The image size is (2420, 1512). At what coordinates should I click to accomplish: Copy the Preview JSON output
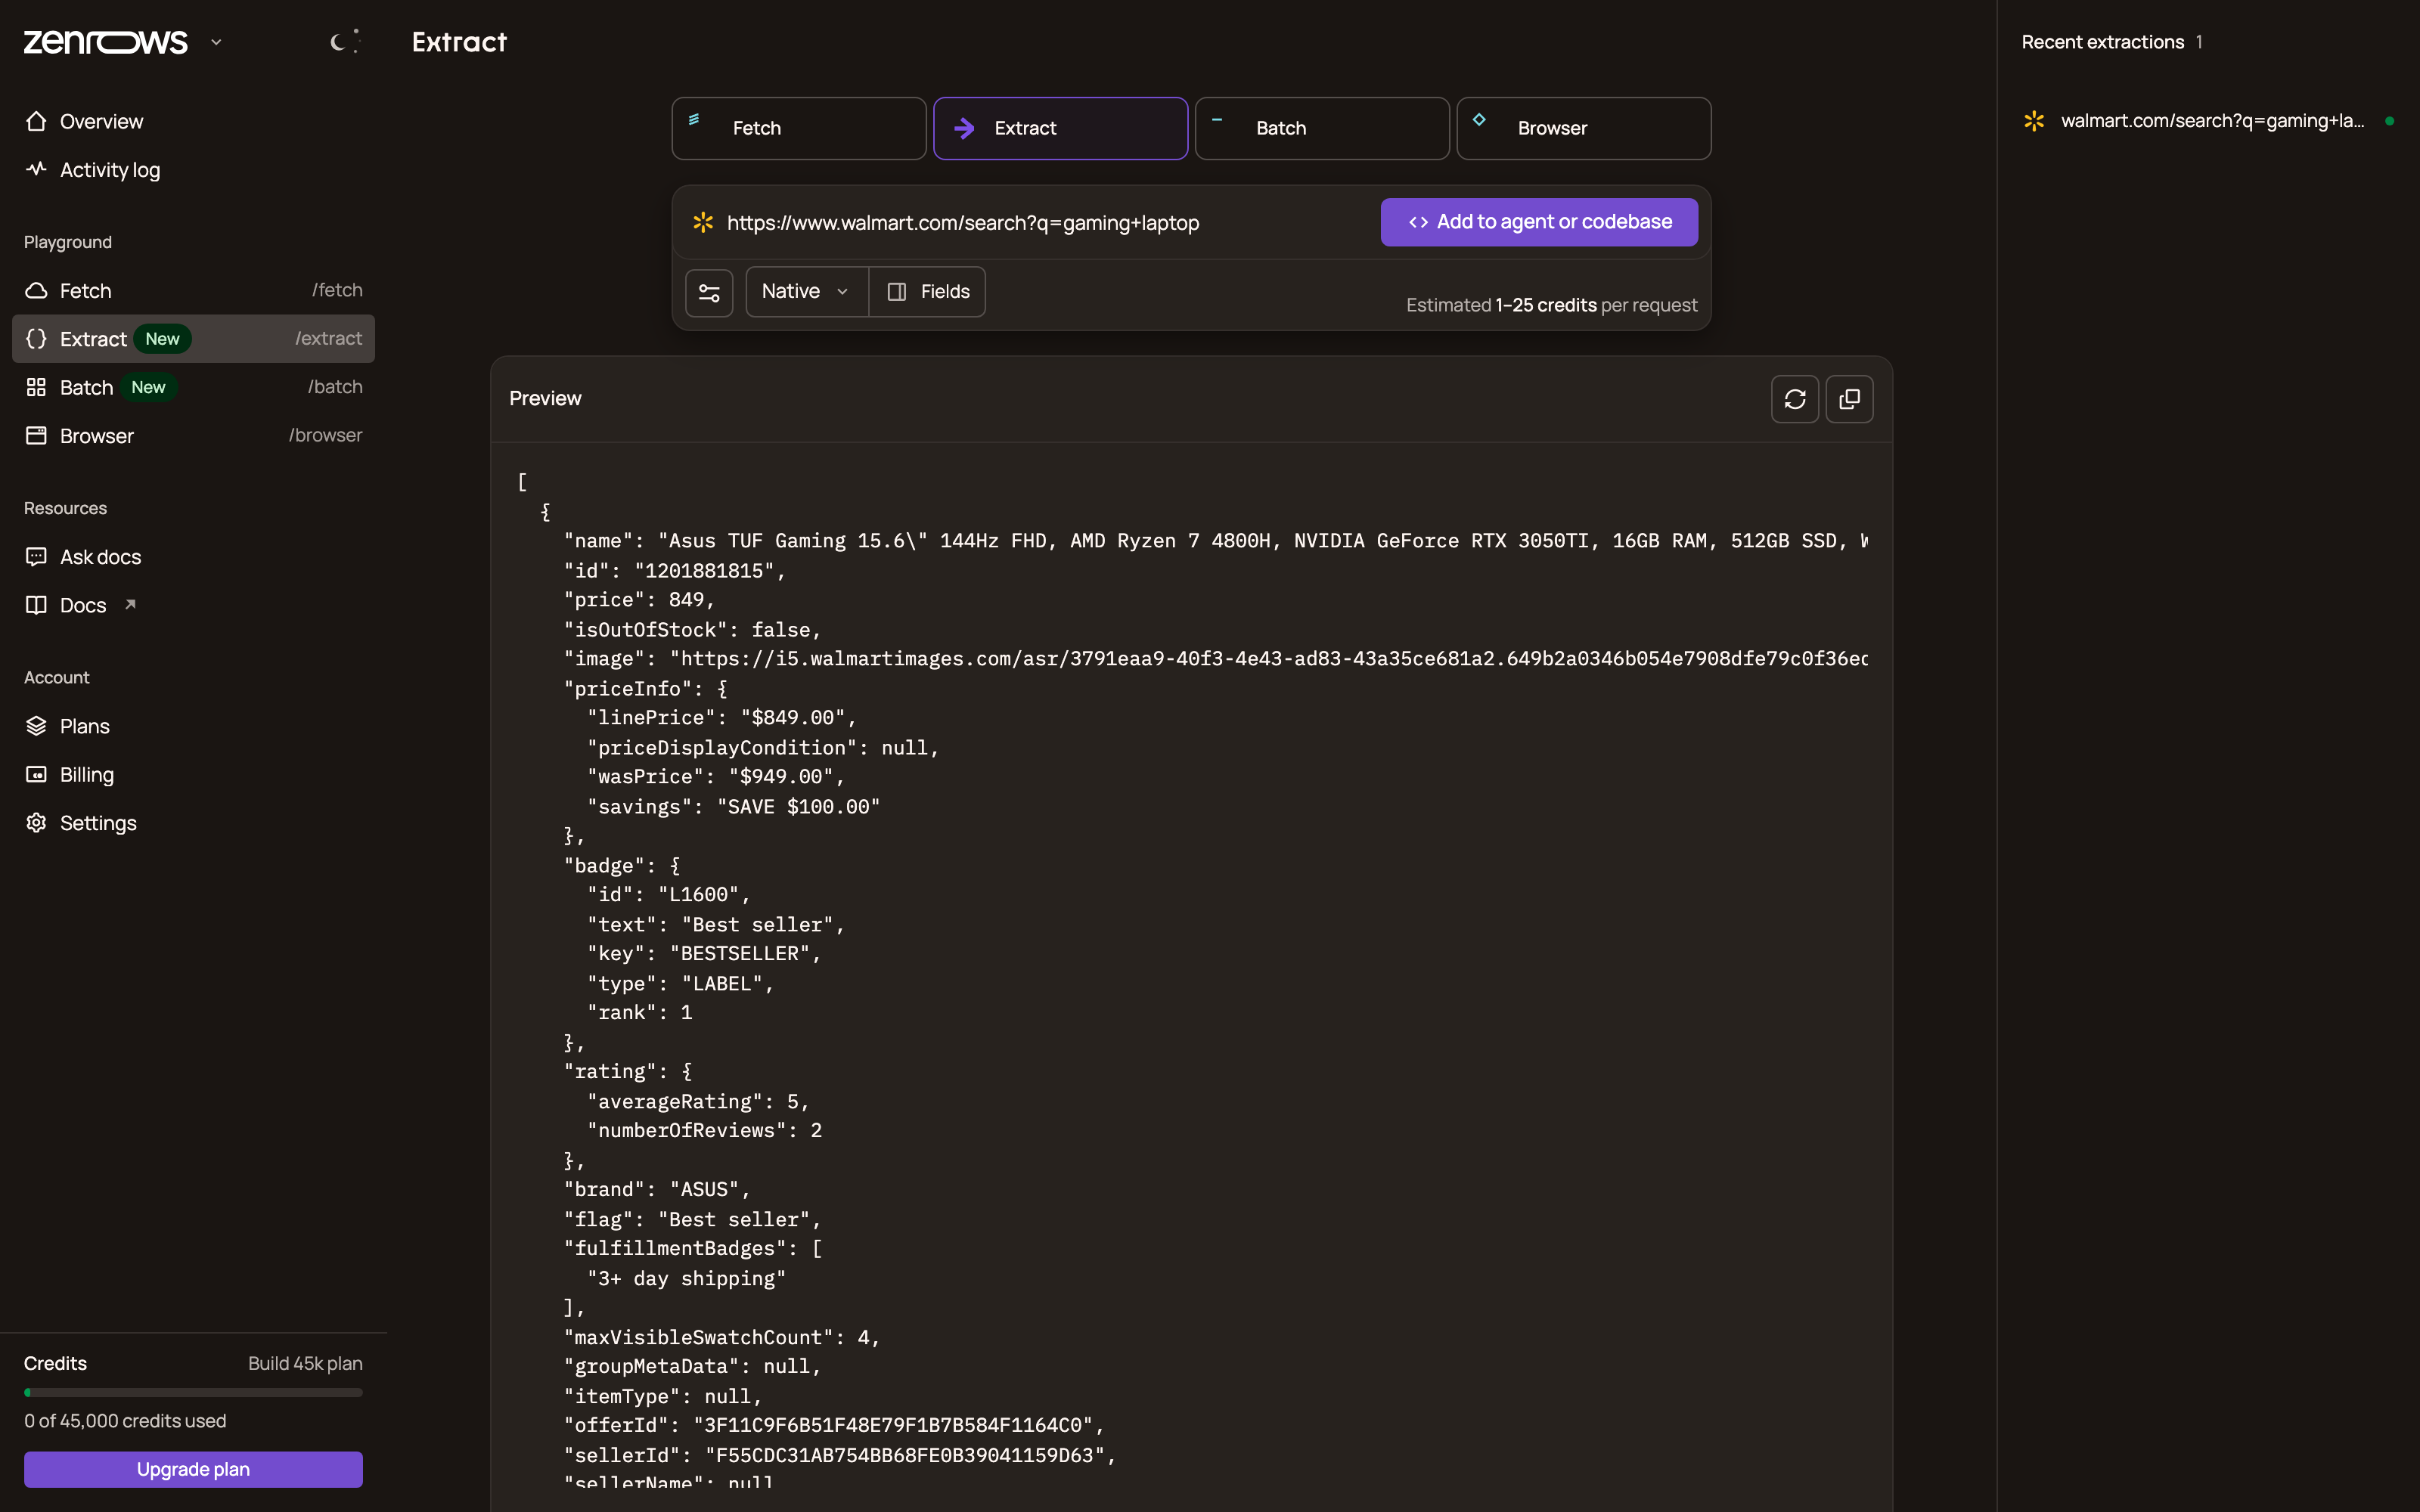[x=1850, y=399]
